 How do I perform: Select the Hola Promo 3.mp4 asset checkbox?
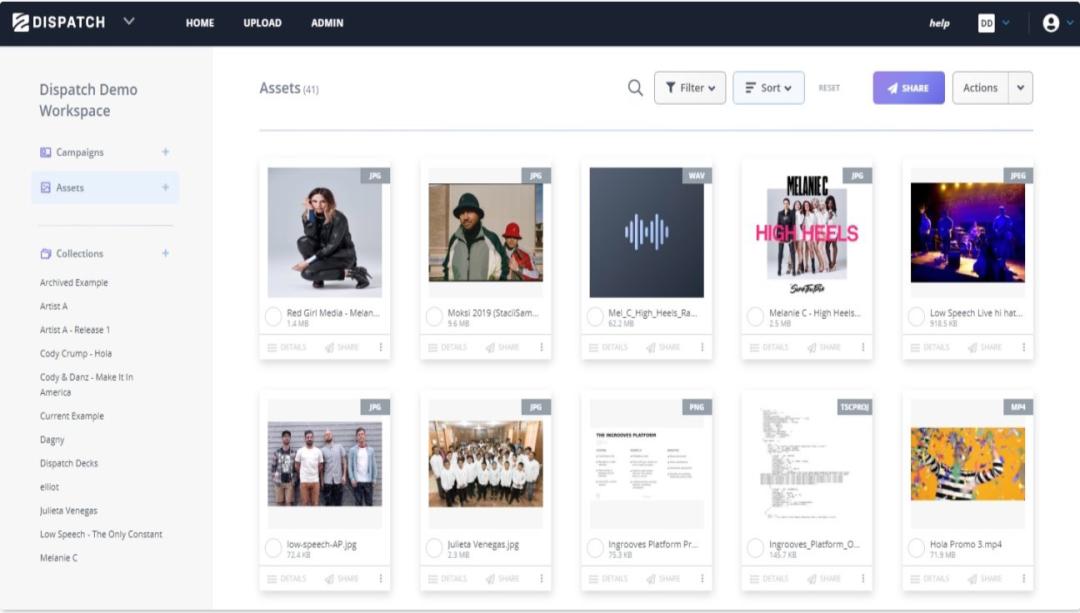tap(916, 548)
